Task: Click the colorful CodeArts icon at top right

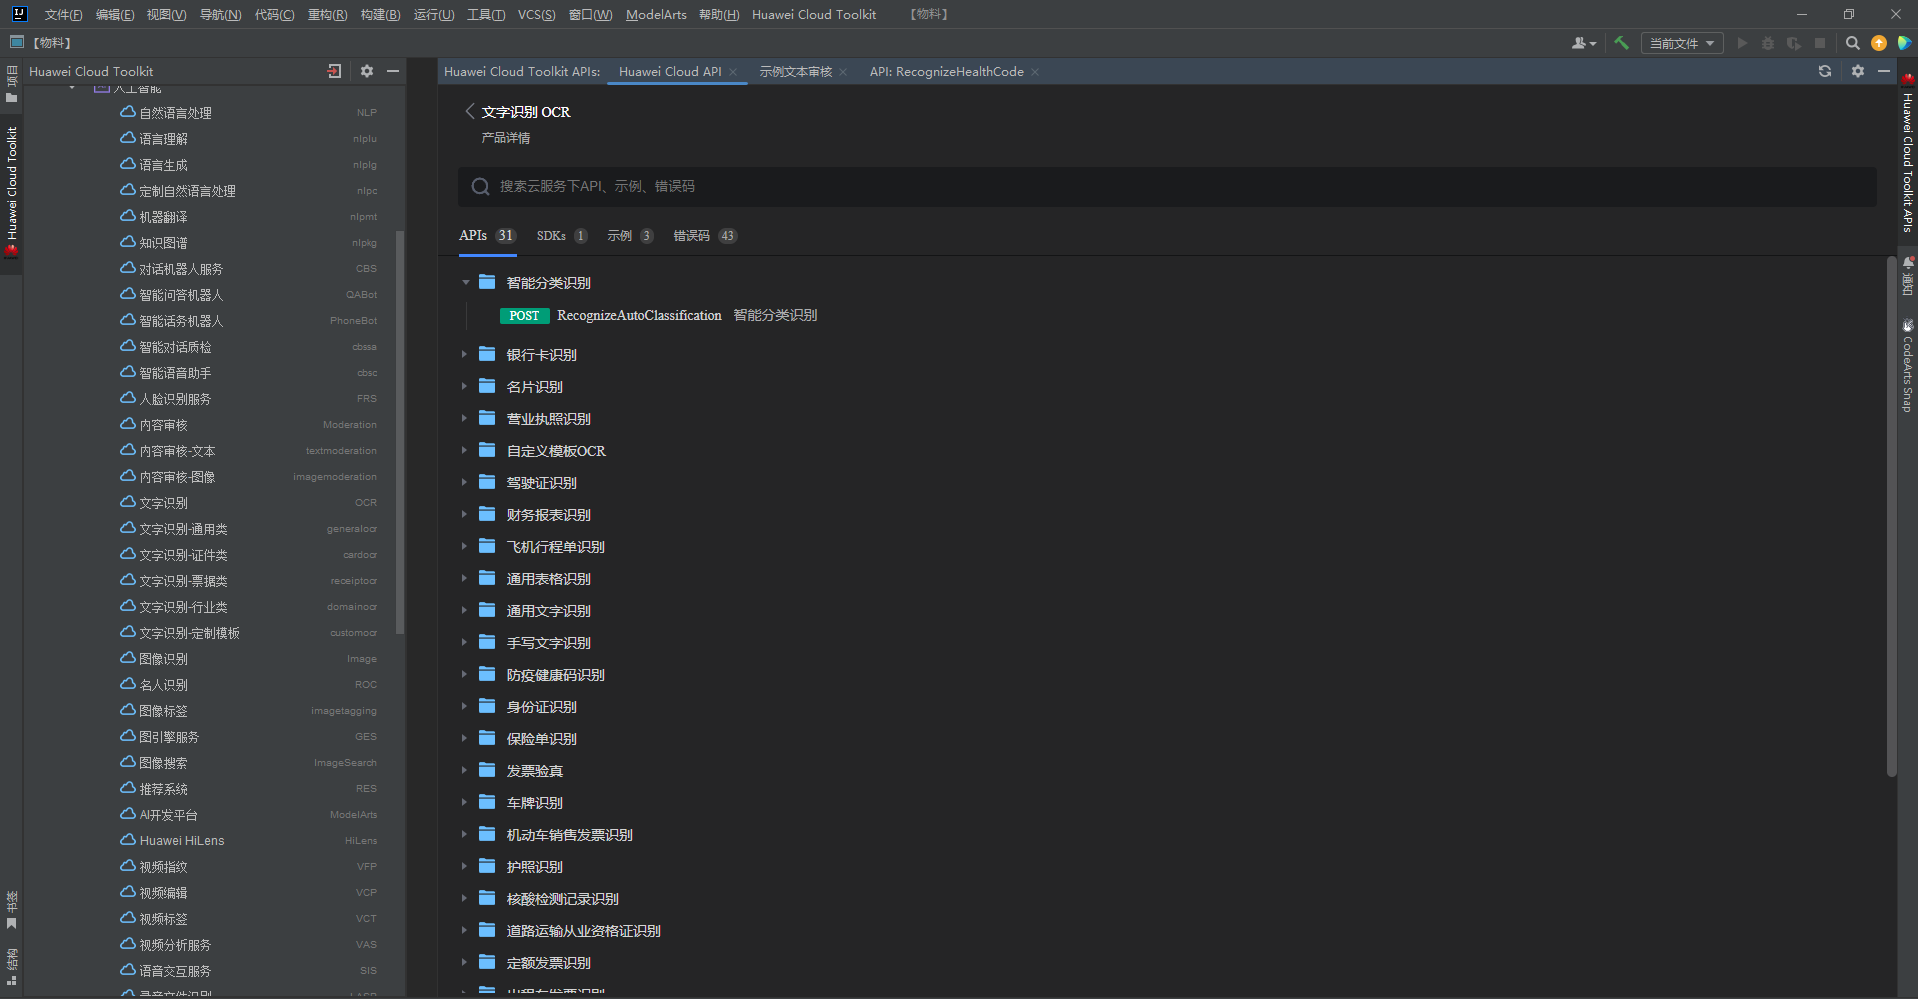Action: tap(1904, 43)
